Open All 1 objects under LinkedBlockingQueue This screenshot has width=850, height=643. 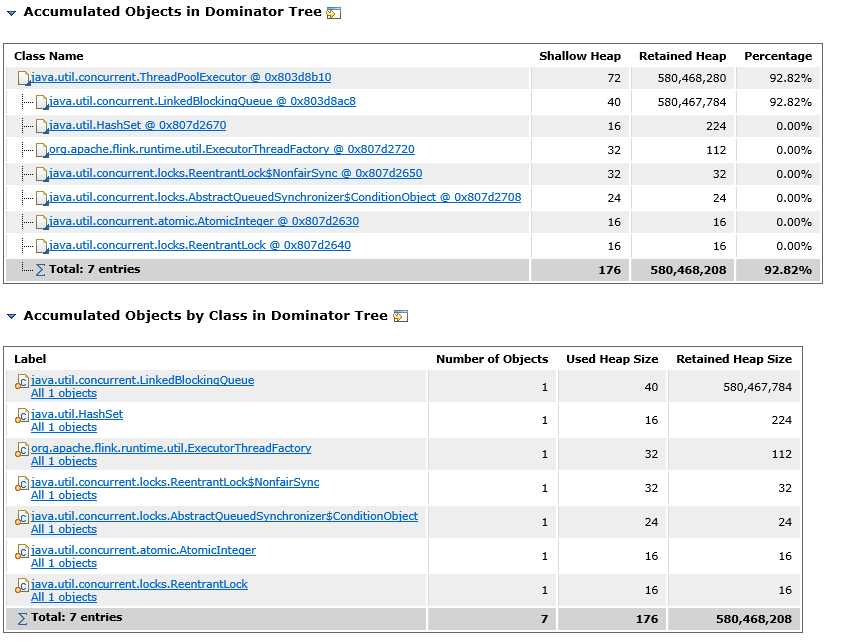click(x=63, y=393)
